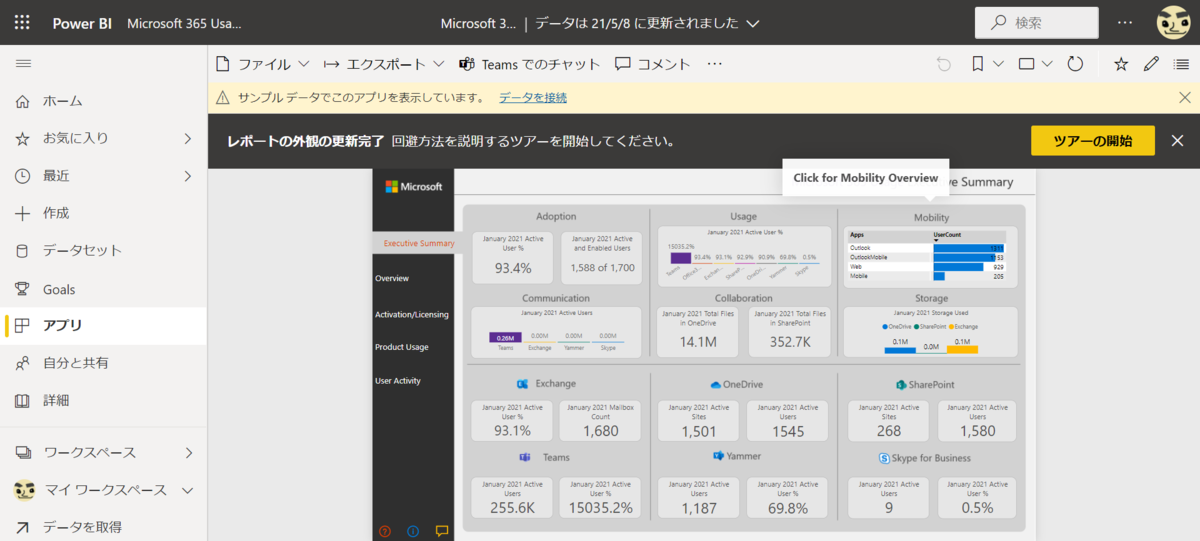
Task: Click the edit pencil icon
Action: (x=1151, y=64)
